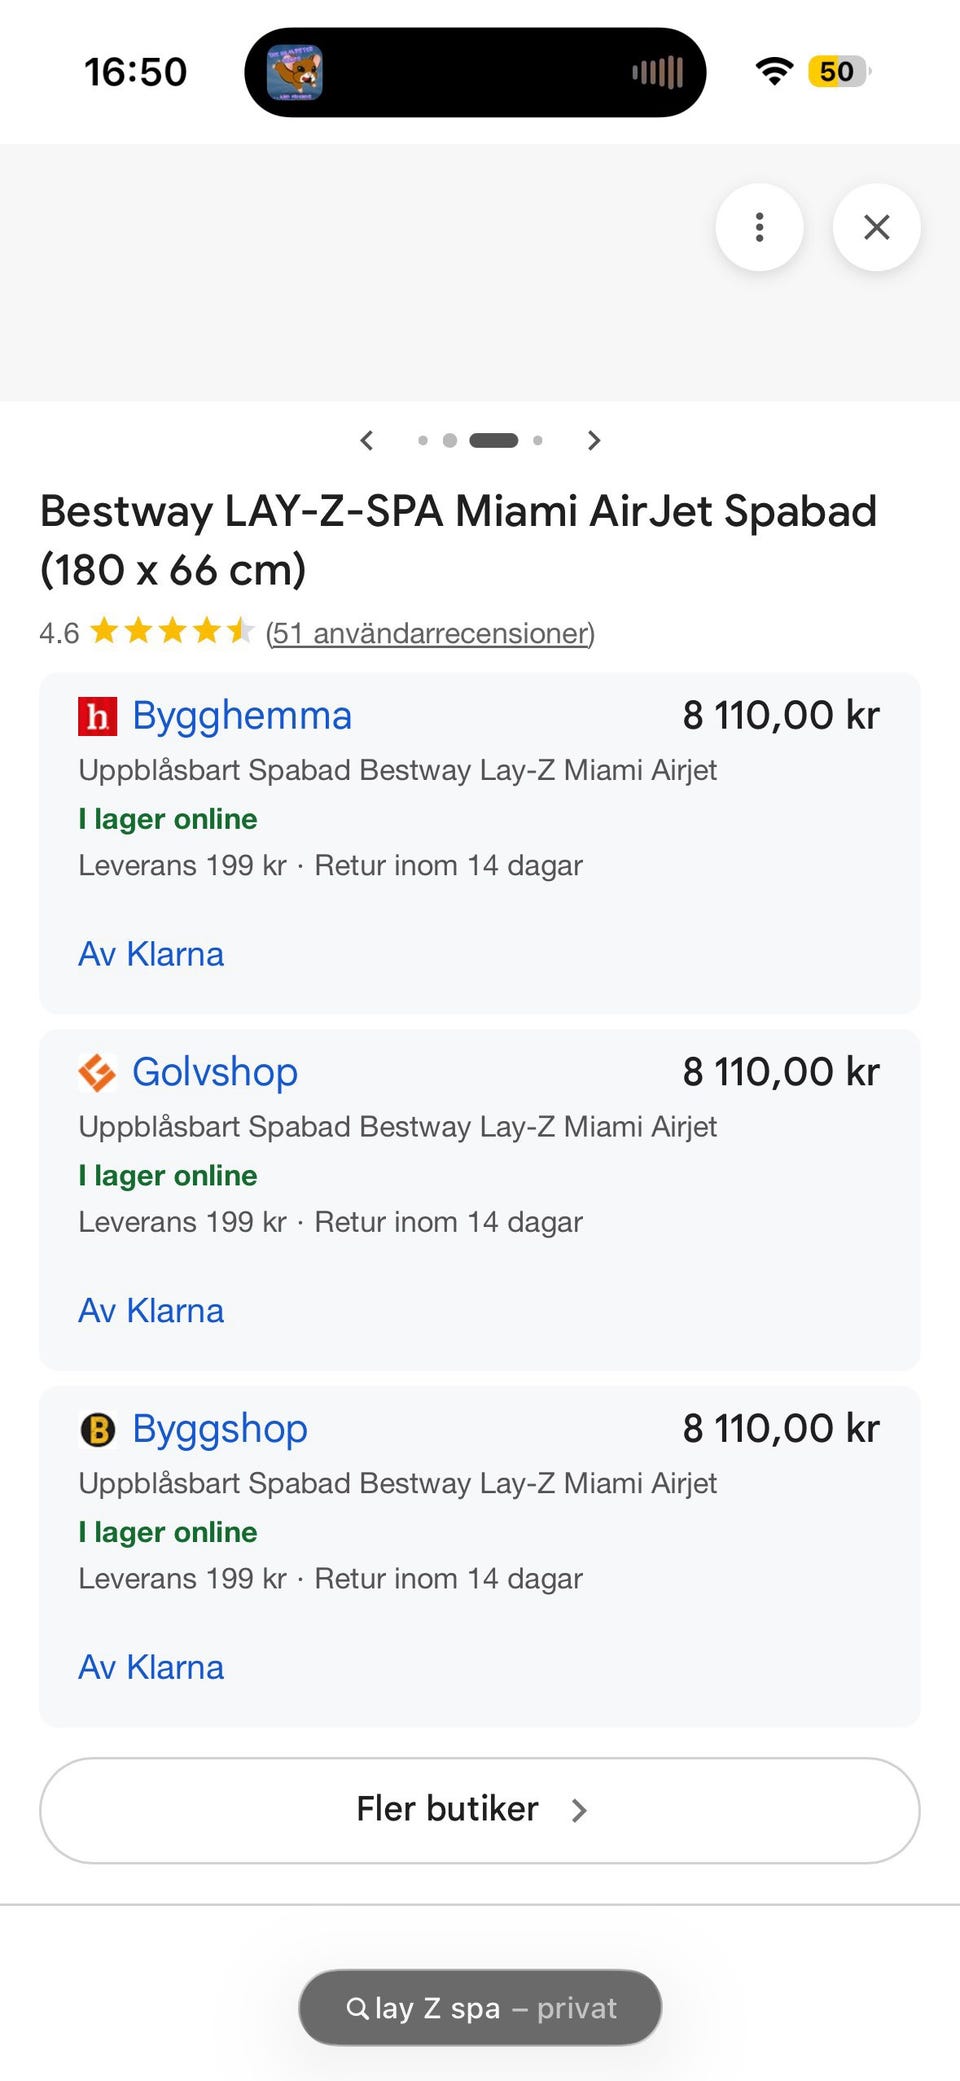Viewport: 960px width, 2081px height.
Task: Go to next product image arrow
Action: pos(594,440)
